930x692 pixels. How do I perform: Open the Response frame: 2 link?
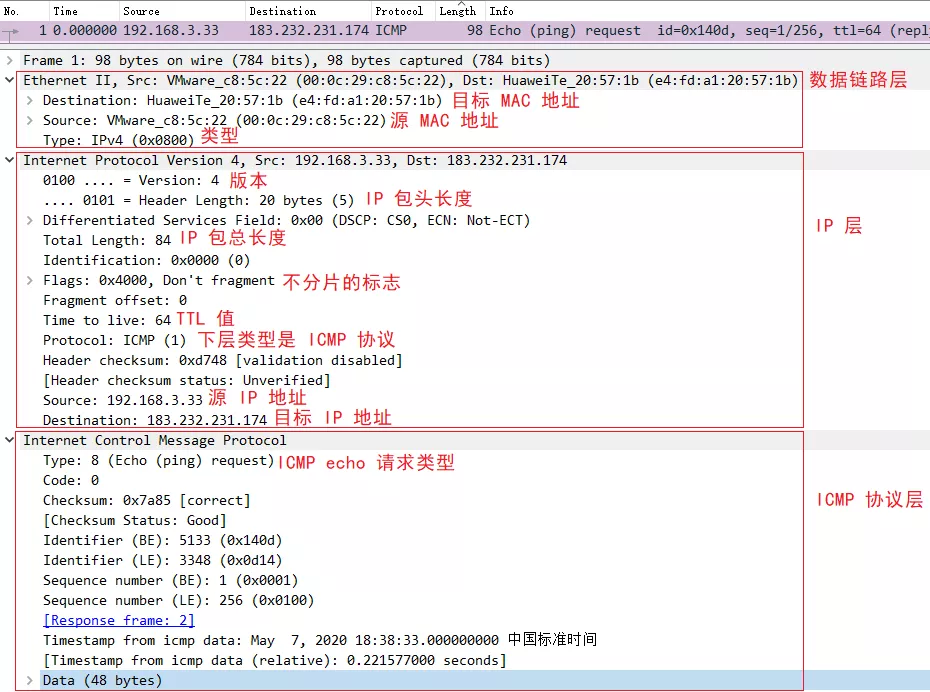point(119,620)
